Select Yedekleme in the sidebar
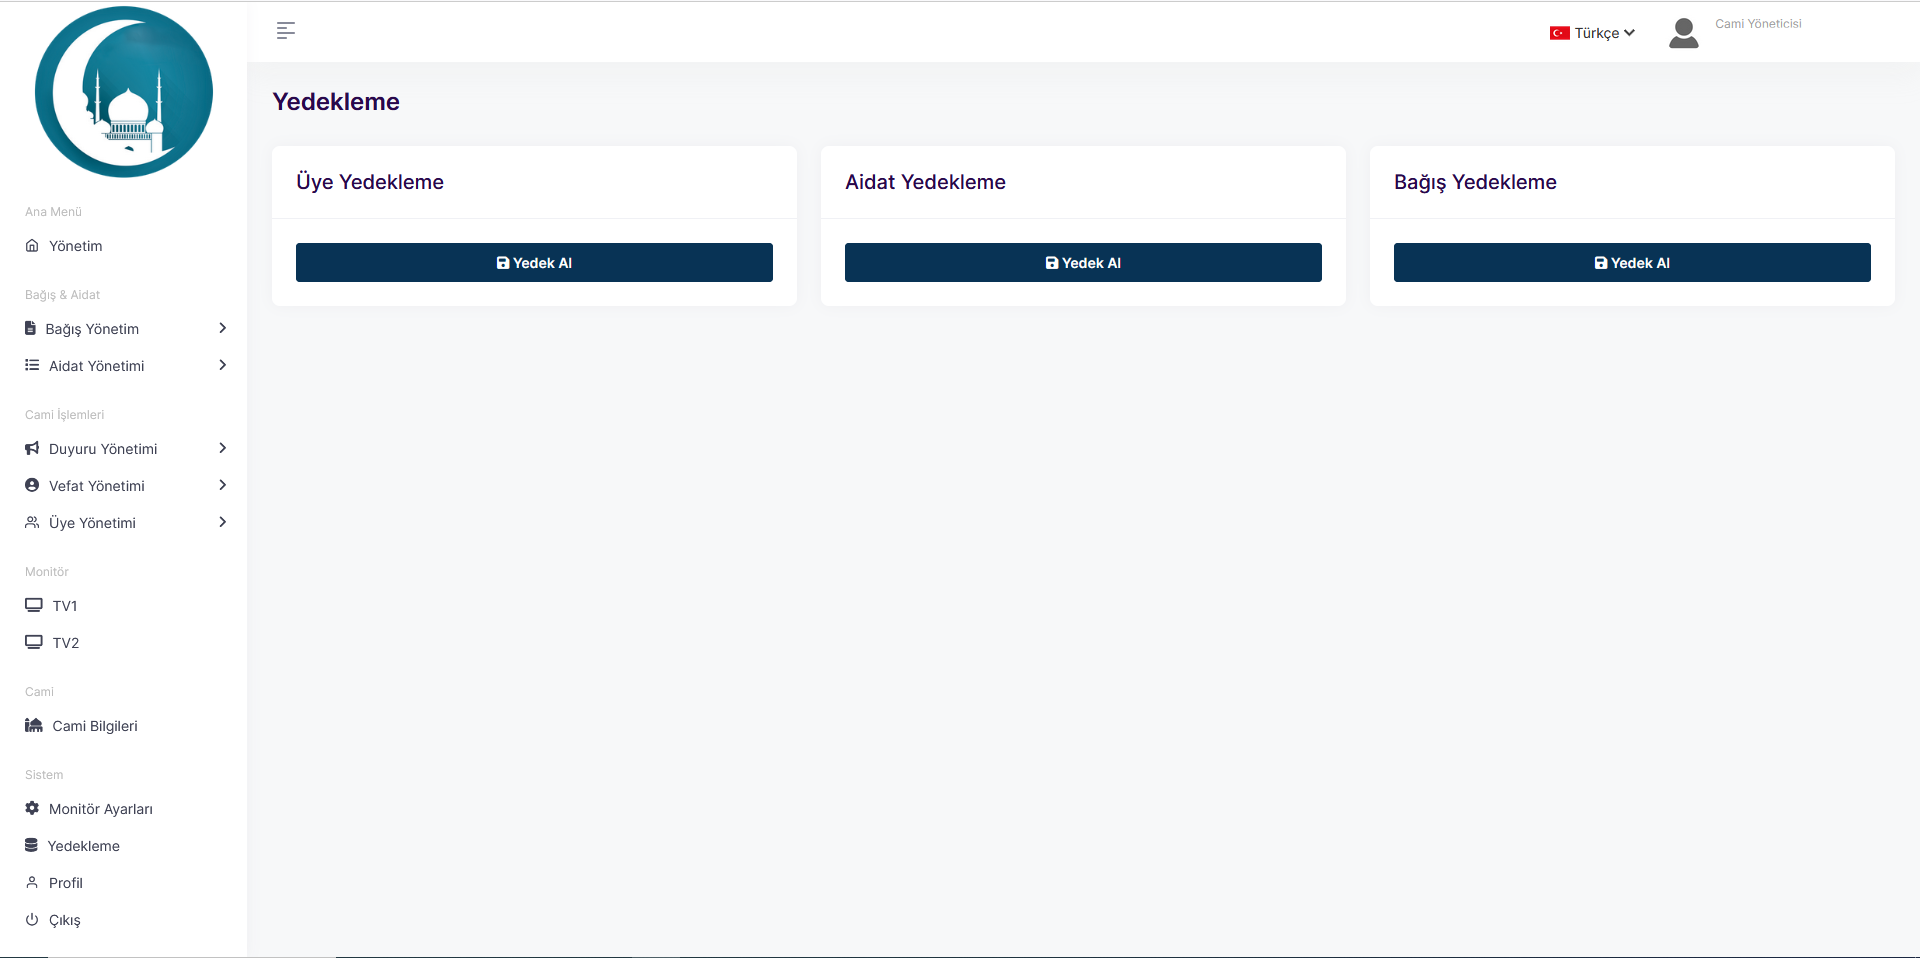The image size is (1920, 958). (x=83, y=846)
